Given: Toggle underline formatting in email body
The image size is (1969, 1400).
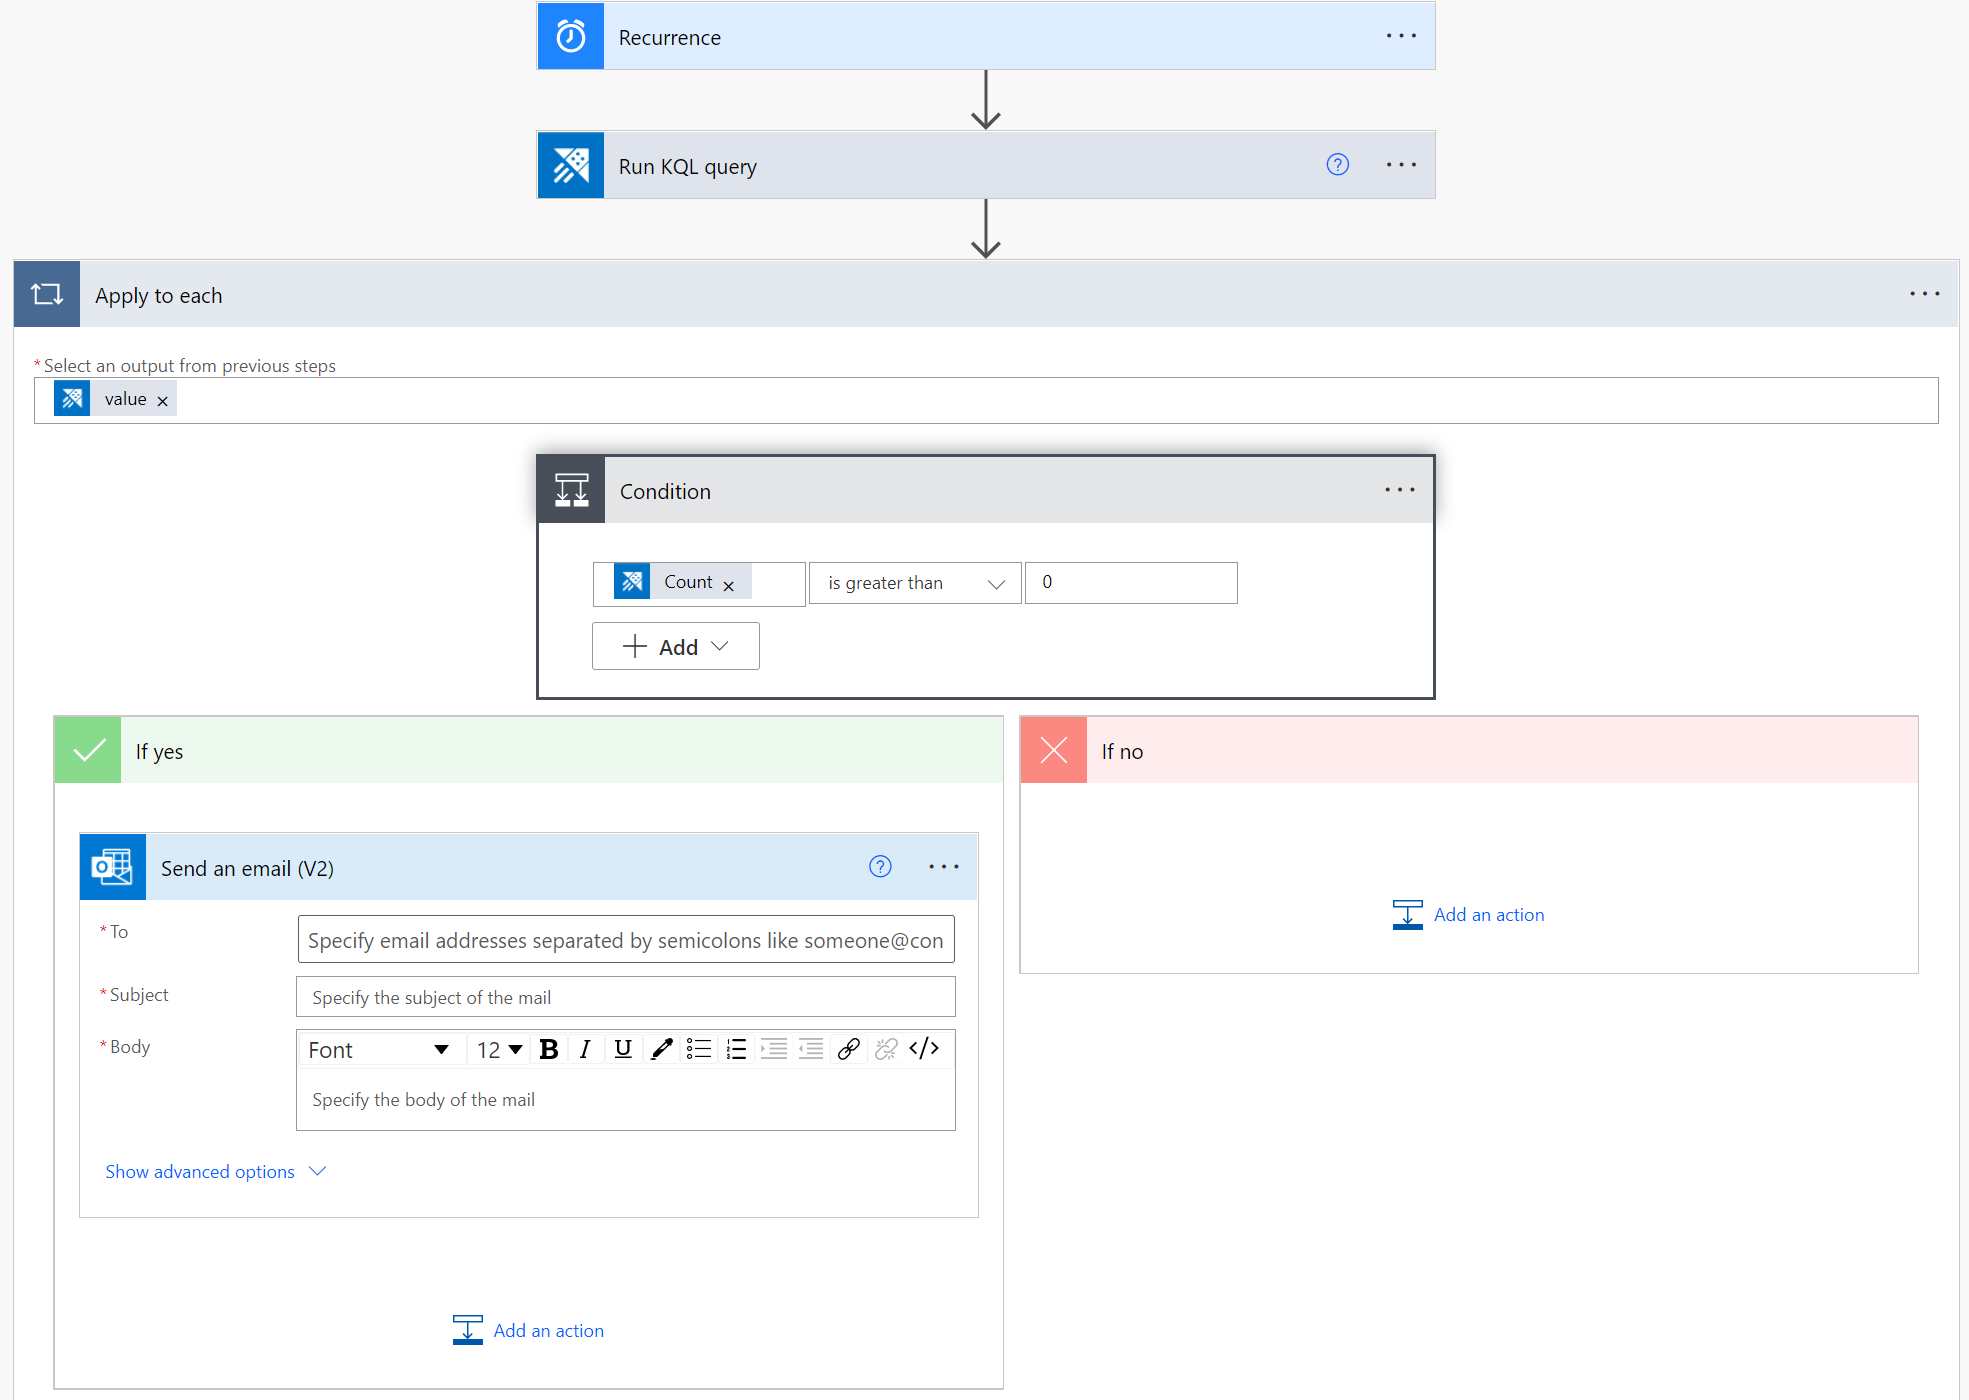Looking at the screenshot, I should (x=623, y=1049).
